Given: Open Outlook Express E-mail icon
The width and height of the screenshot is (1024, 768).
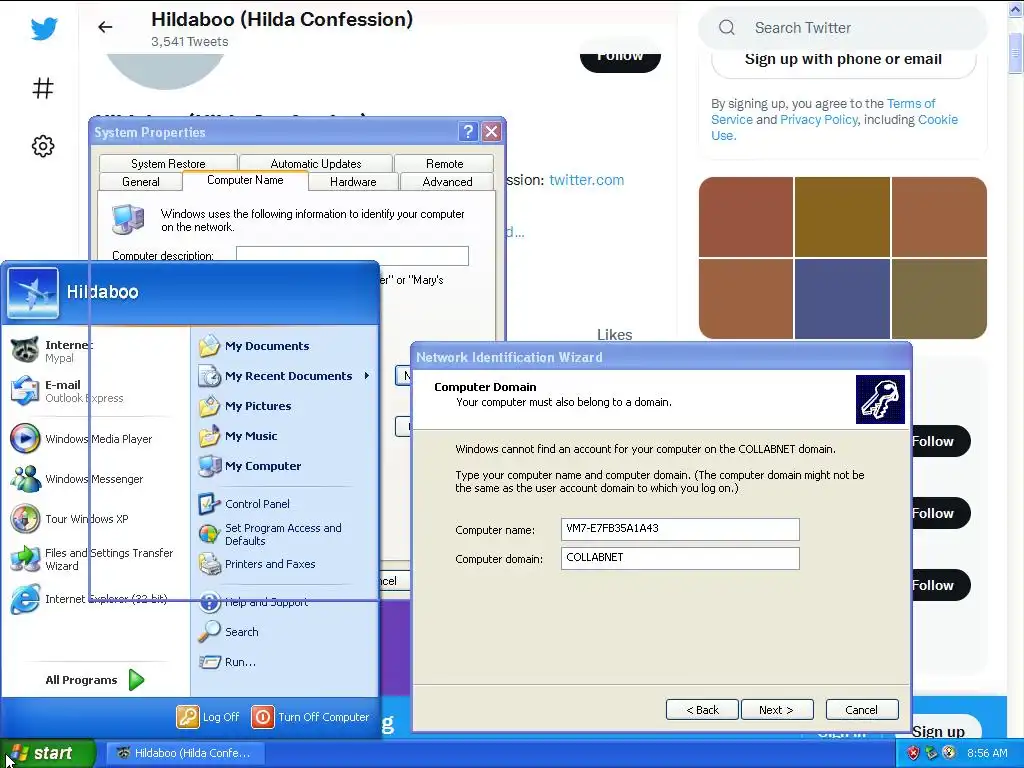Looking at the screenshot, I should [x=25, y=391].
